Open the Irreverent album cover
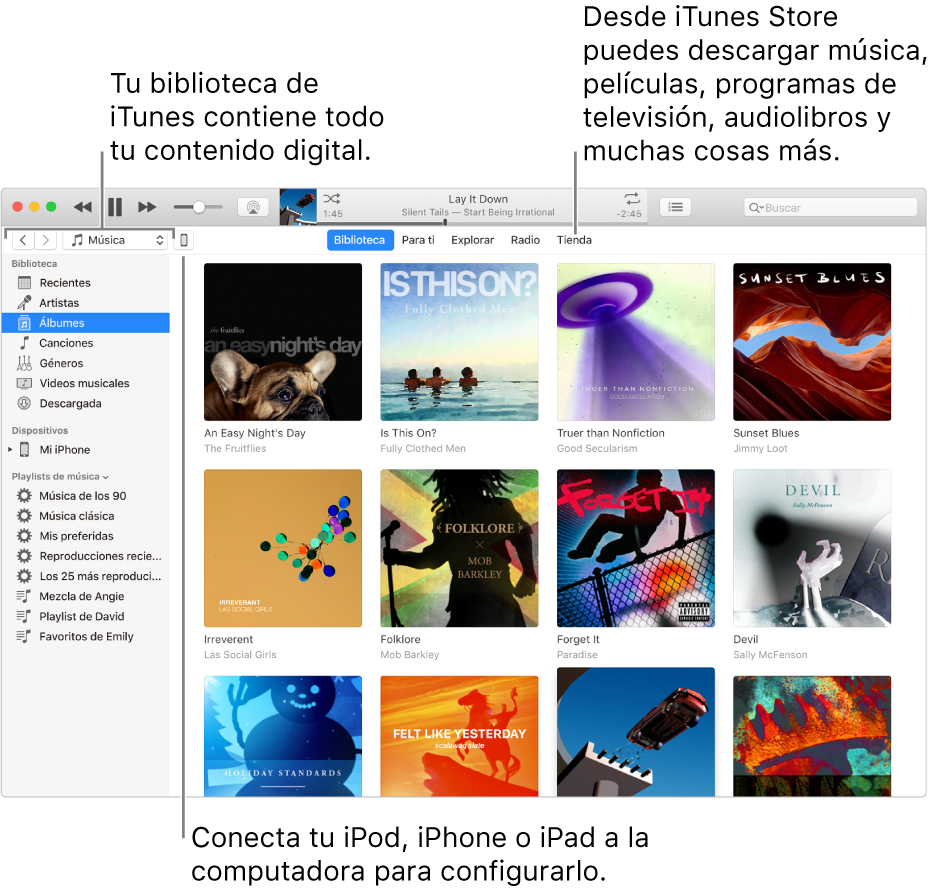The width and height of the screenshot is (934, 891). (283, 548)
